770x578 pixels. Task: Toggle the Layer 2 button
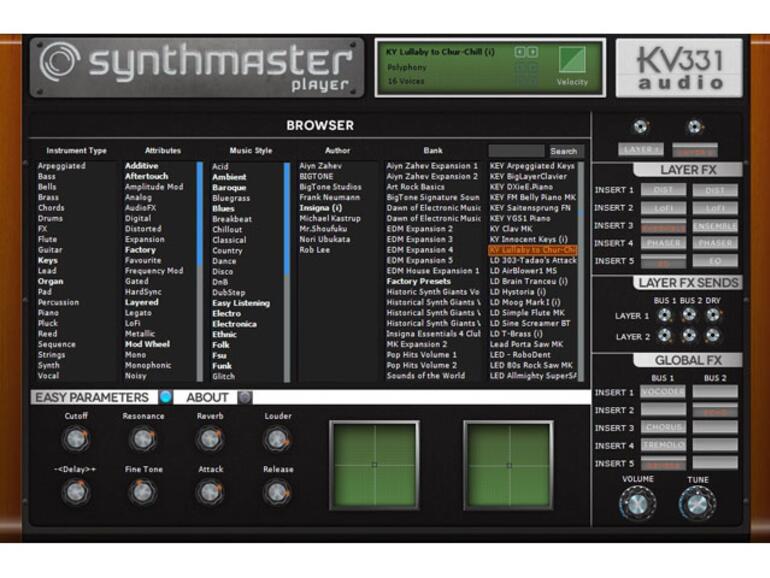694,150
